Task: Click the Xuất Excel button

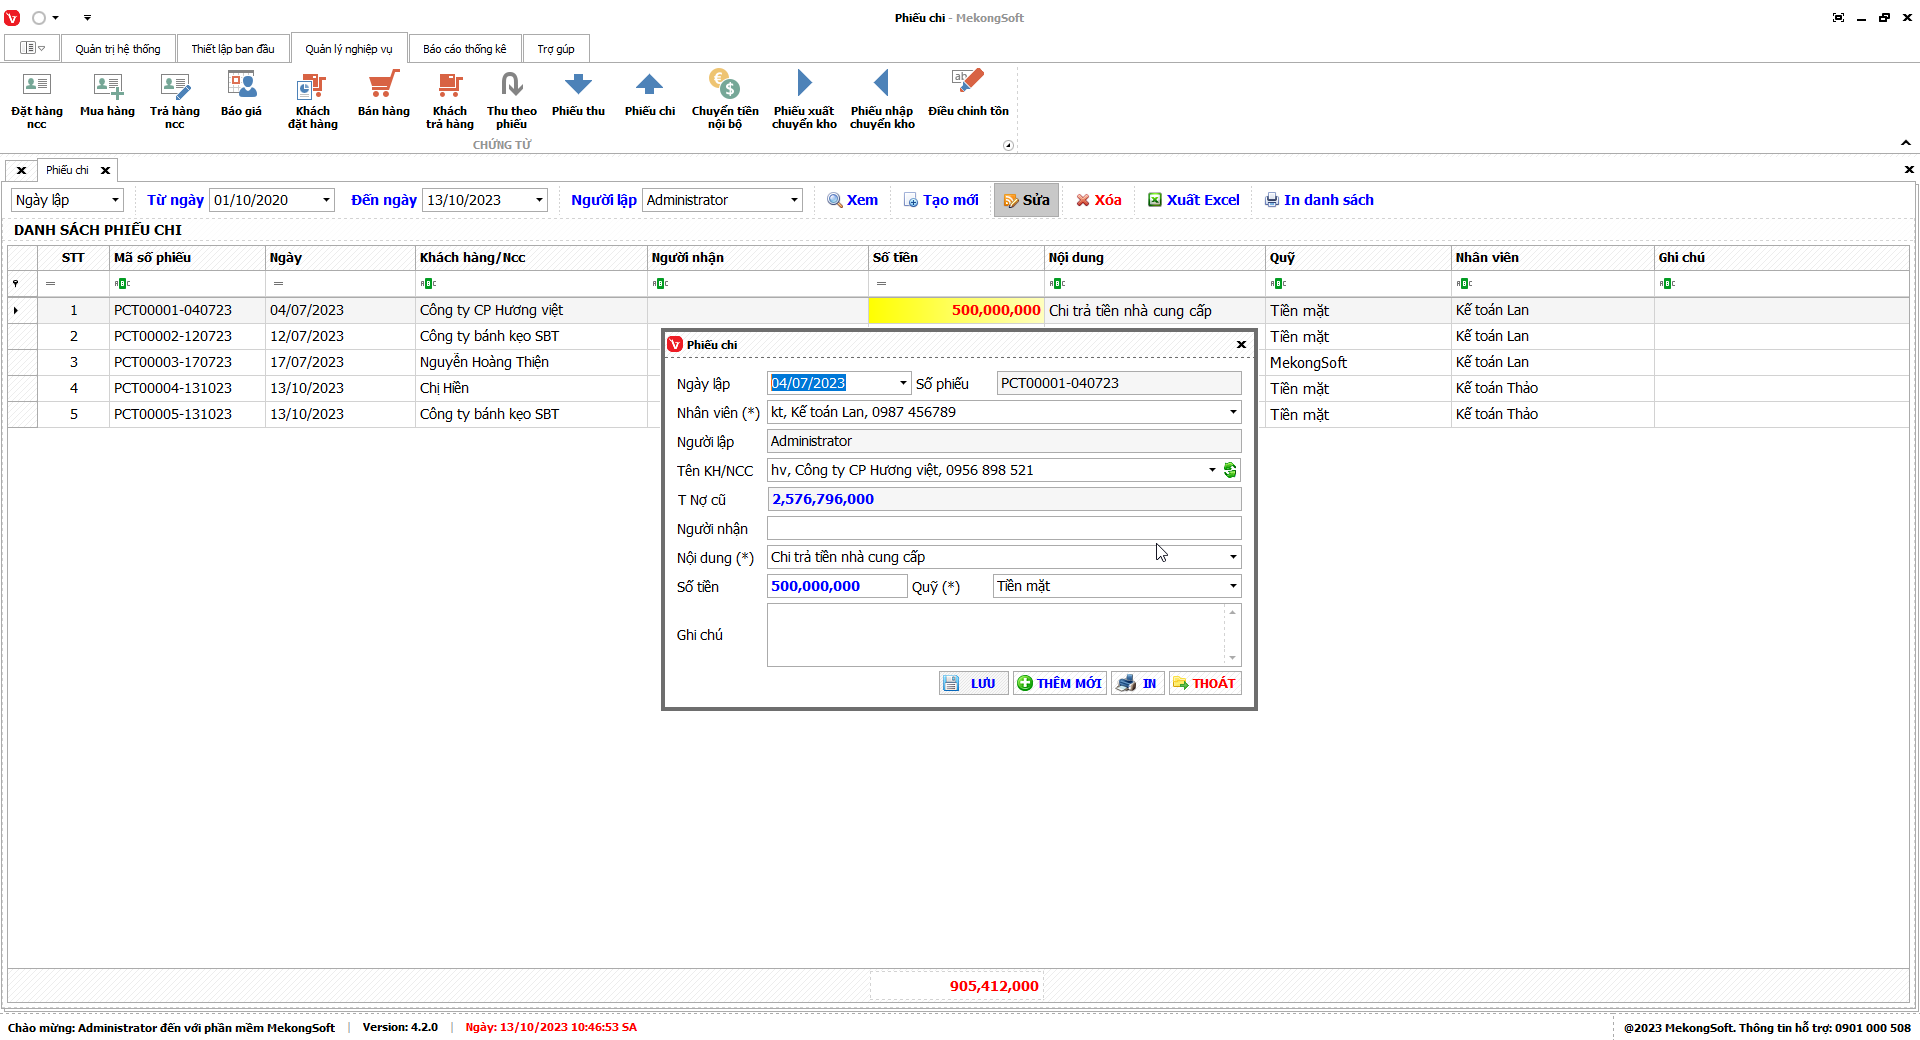Action: point(1193,200)
